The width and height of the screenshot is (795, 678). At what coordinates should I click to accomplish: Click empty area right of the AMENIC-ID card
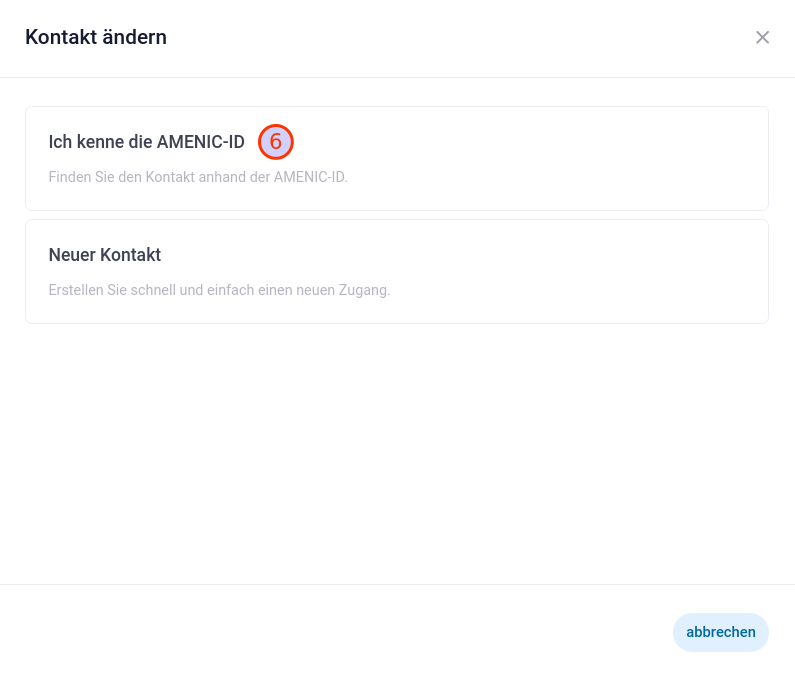[x=558, y=158]
